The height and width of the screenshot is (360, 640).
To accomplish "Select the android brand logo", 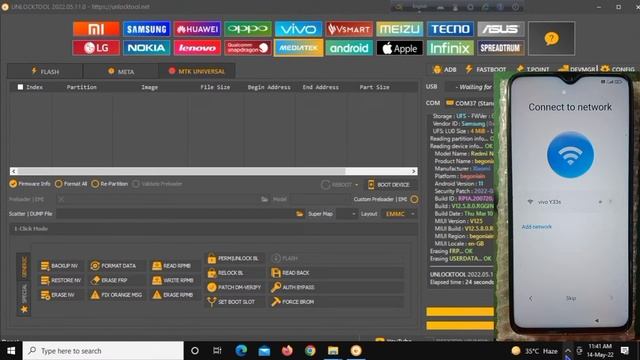I will [349, 48].
